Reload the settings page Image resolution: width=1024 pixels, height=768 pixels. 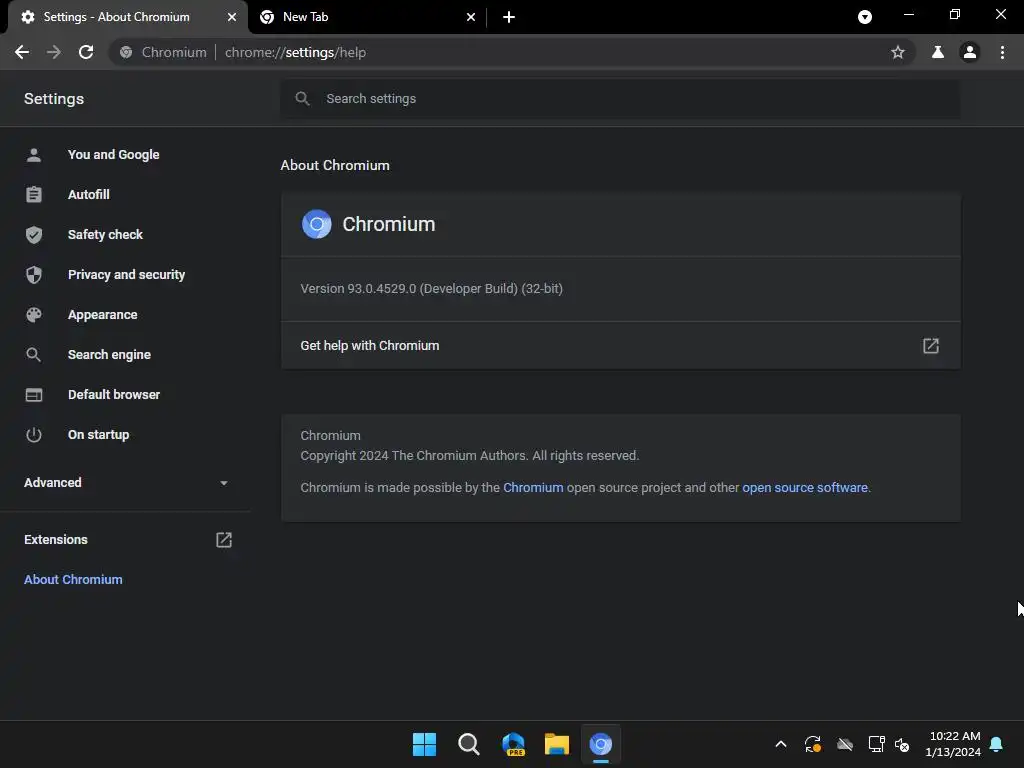tap(86, 52)
